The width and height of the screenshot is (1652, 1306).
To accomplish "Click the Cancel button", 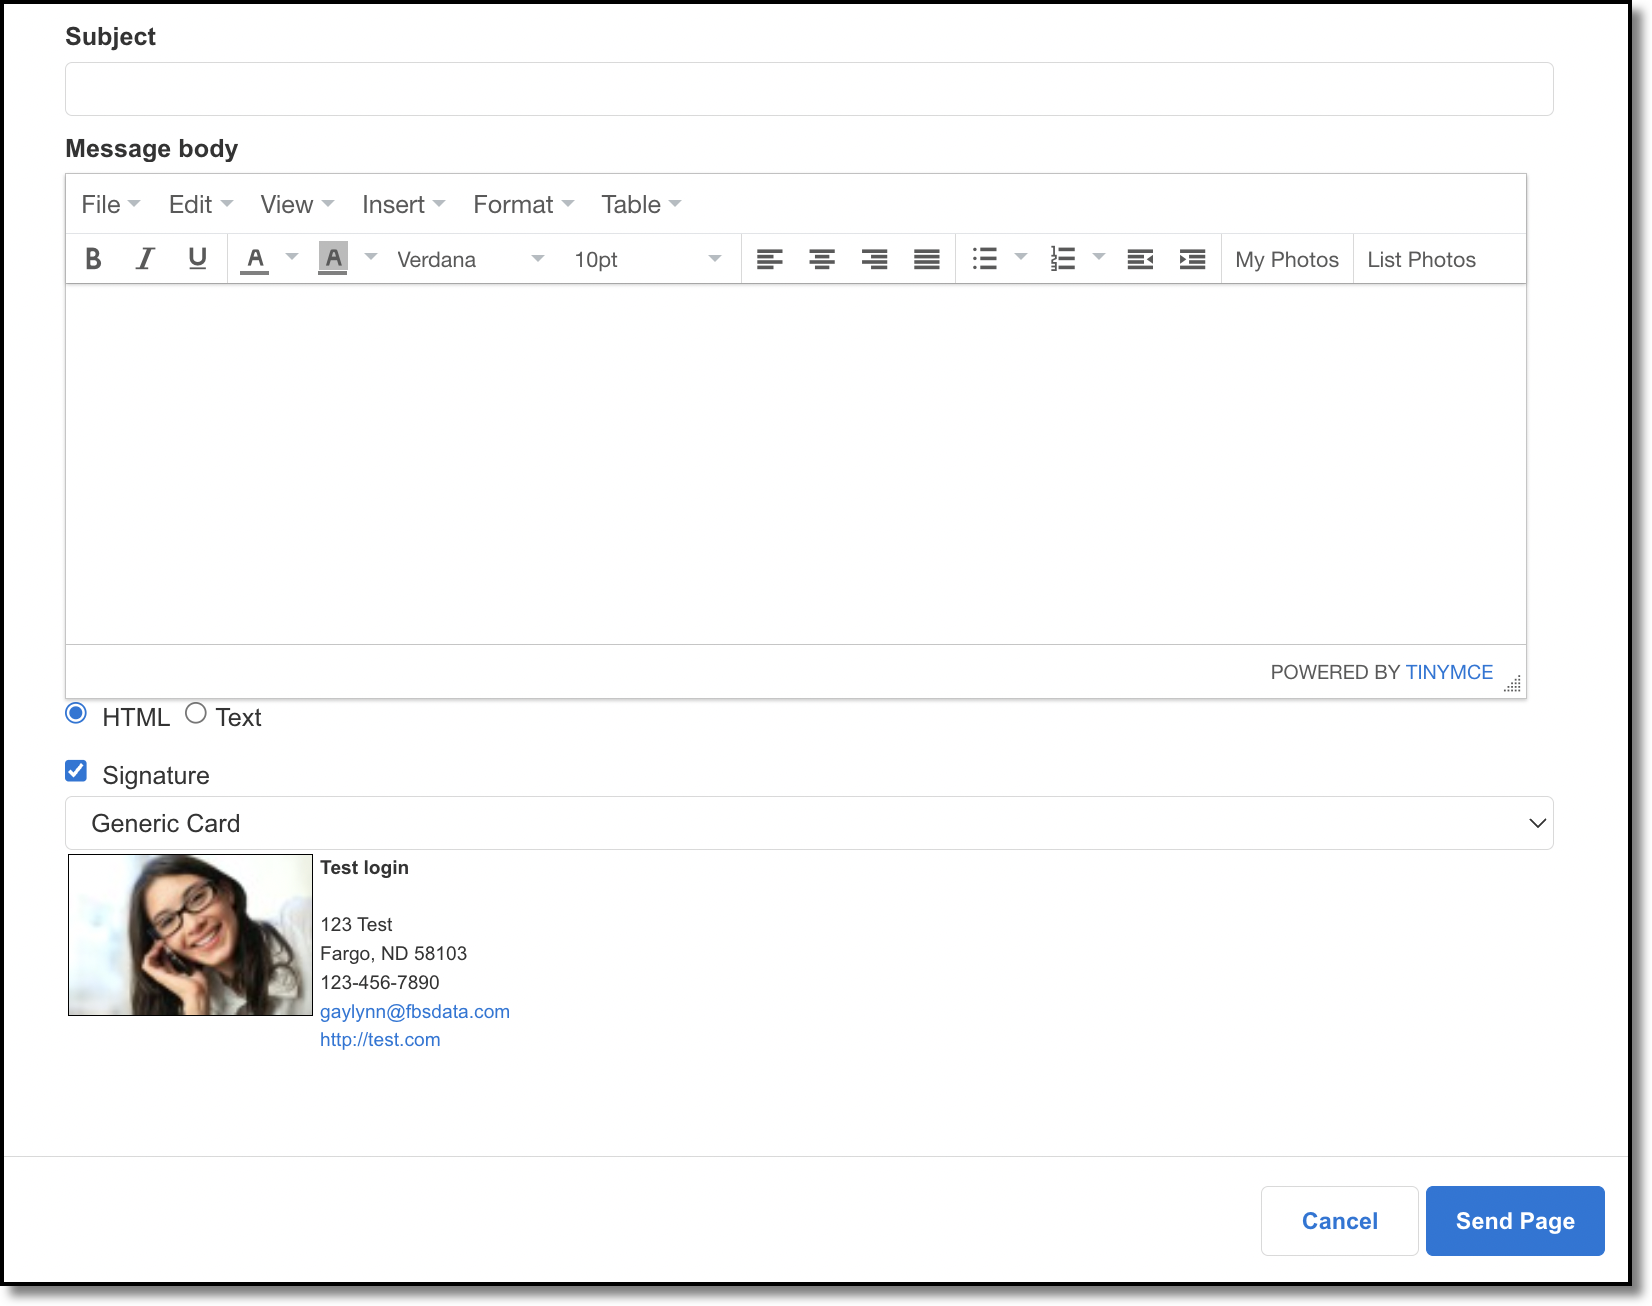I will point(1339,1221).
